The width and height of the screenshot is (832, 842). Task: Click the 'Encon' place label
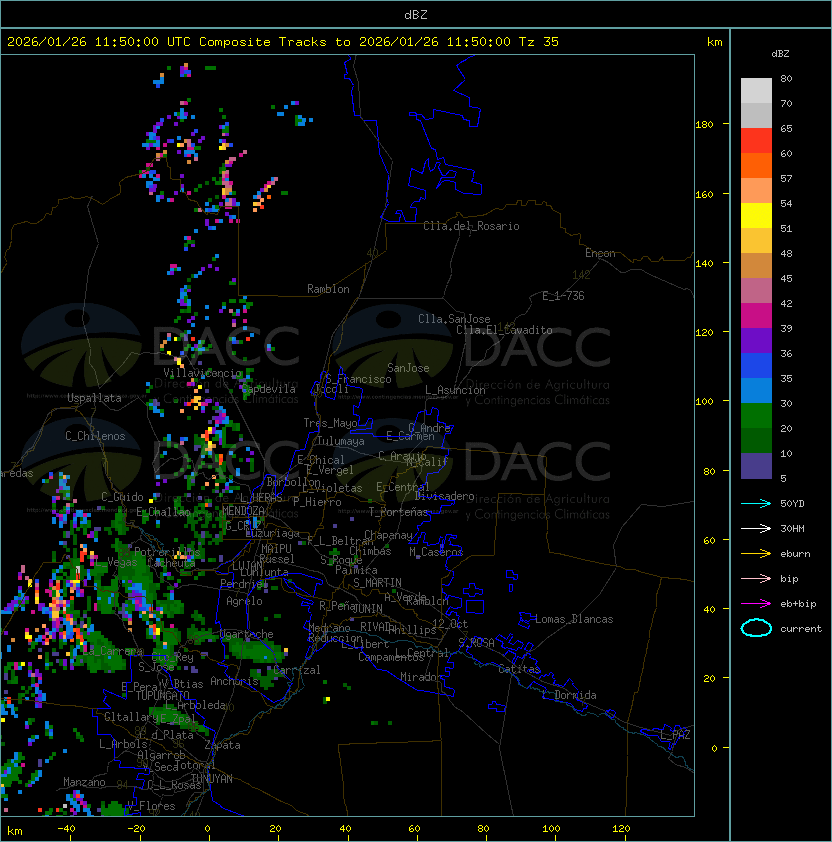point(600,253)
